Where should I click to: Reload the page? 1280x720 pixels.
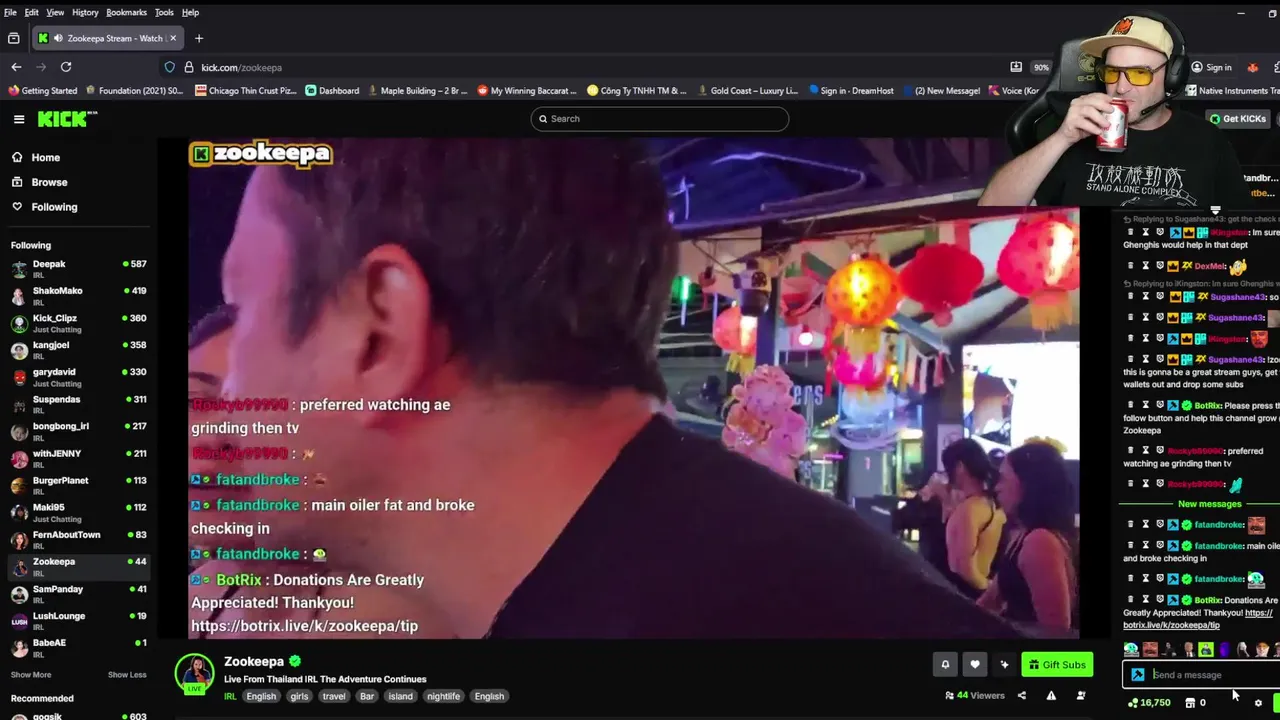click(x=66, y=67)
